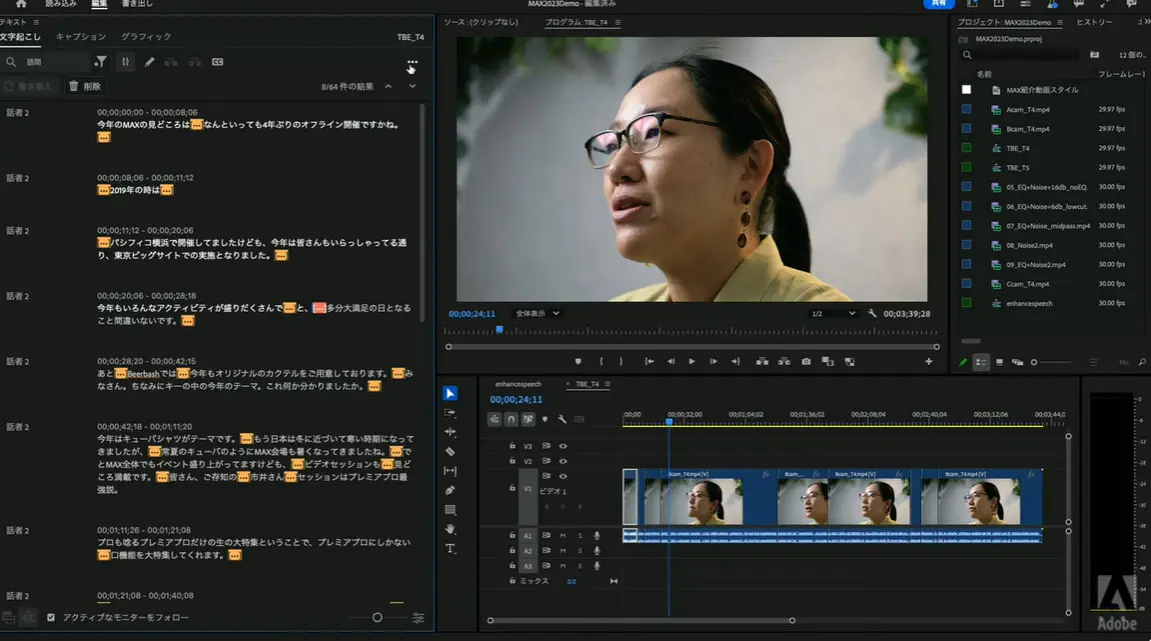Export a frame with the camera icon
This screenshot has height=641, width=1151.
[x=806, y=361]
